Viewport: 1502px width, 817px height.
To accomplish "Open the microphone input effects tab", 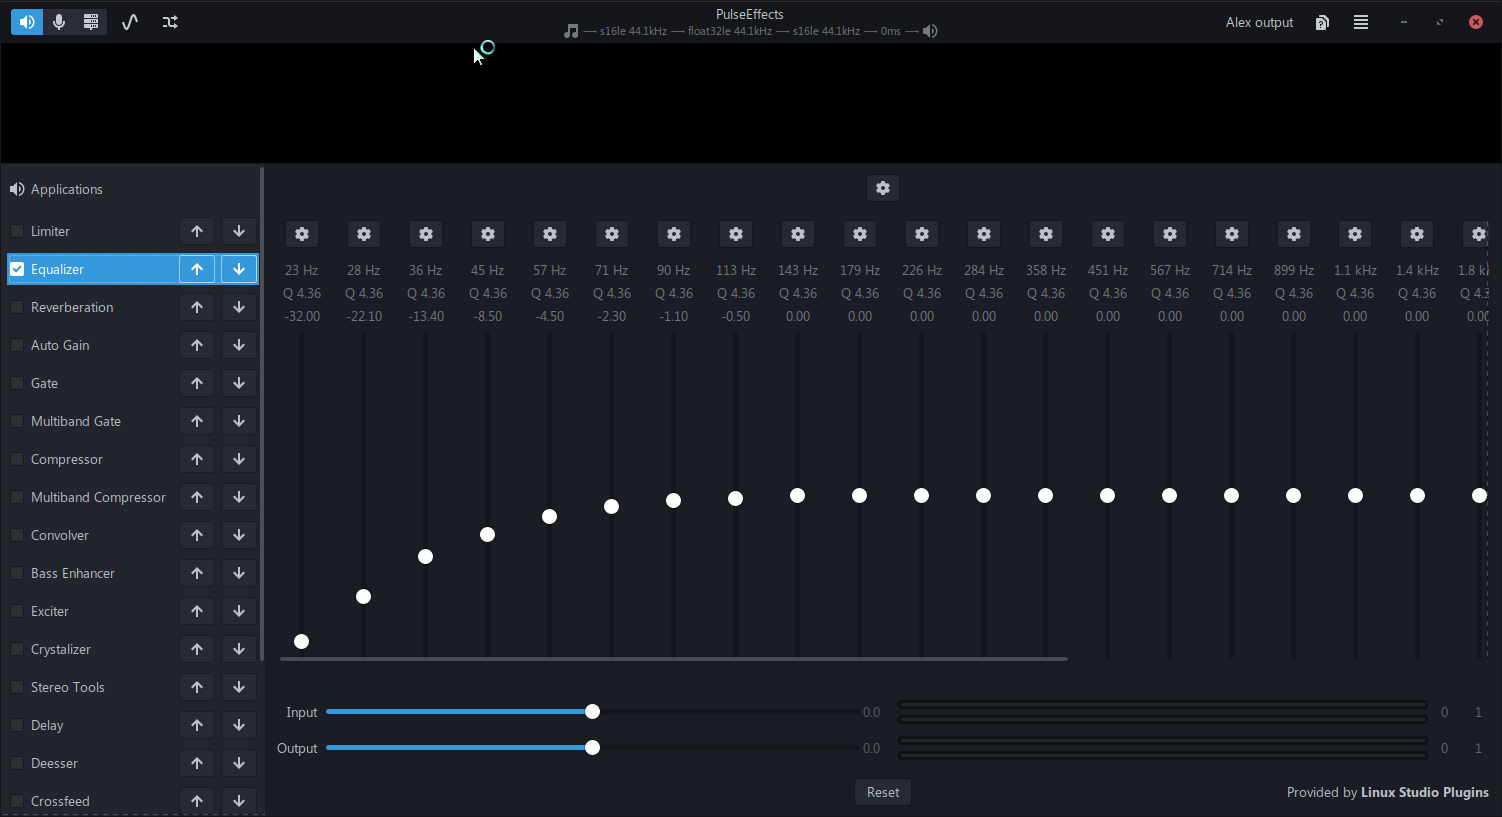I will (59, 22).
